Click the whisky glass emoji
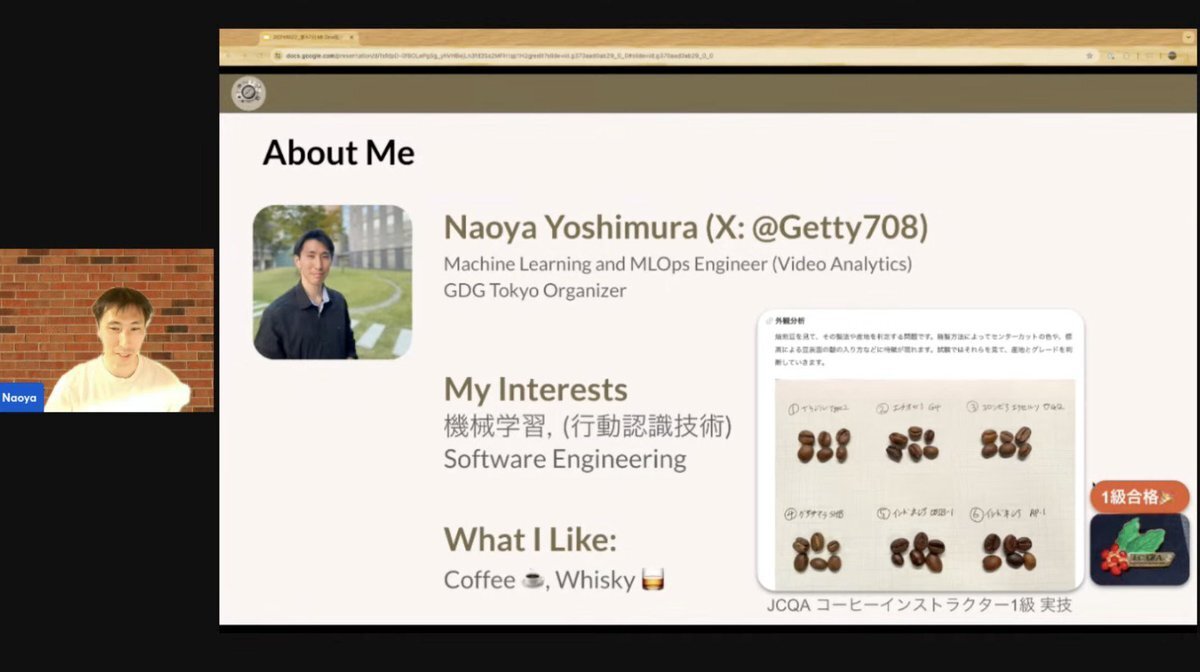 (653, 580)
